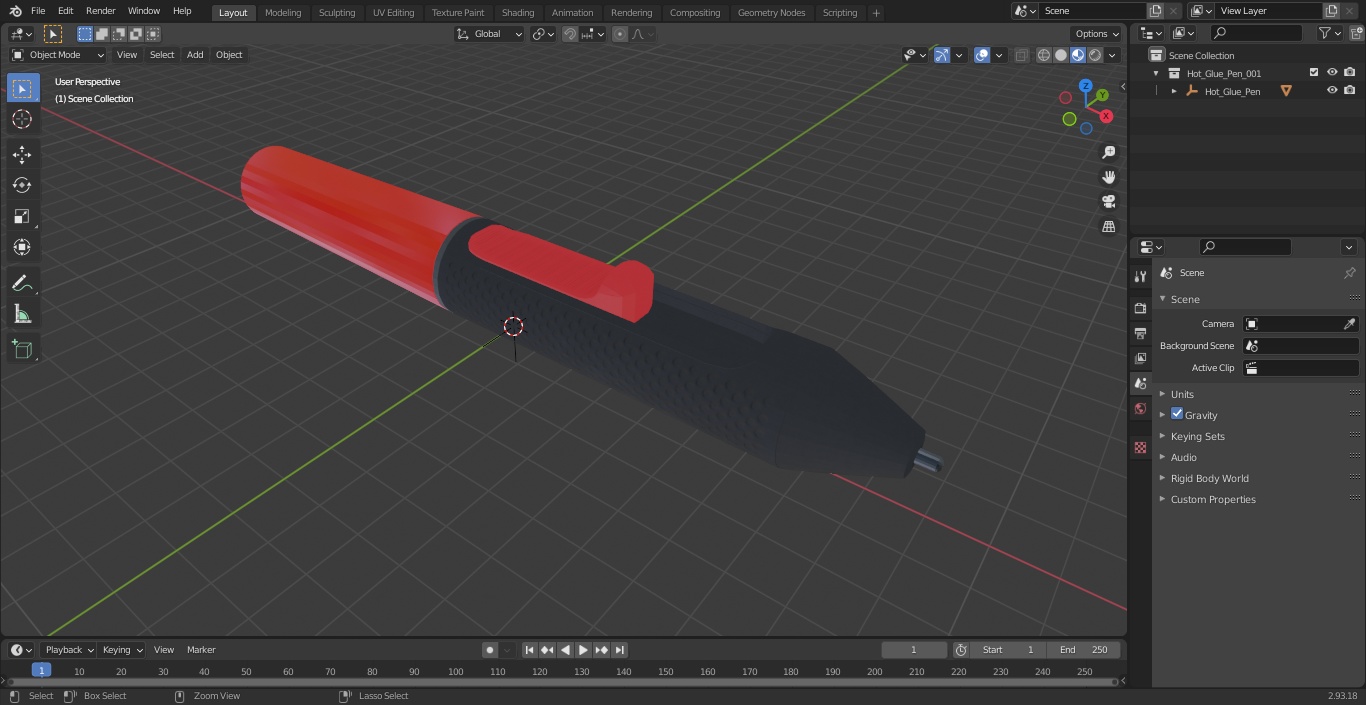Open the Add menu in viewport header
The width and height of the screenshot is (1366, 705).
[195, 55]
